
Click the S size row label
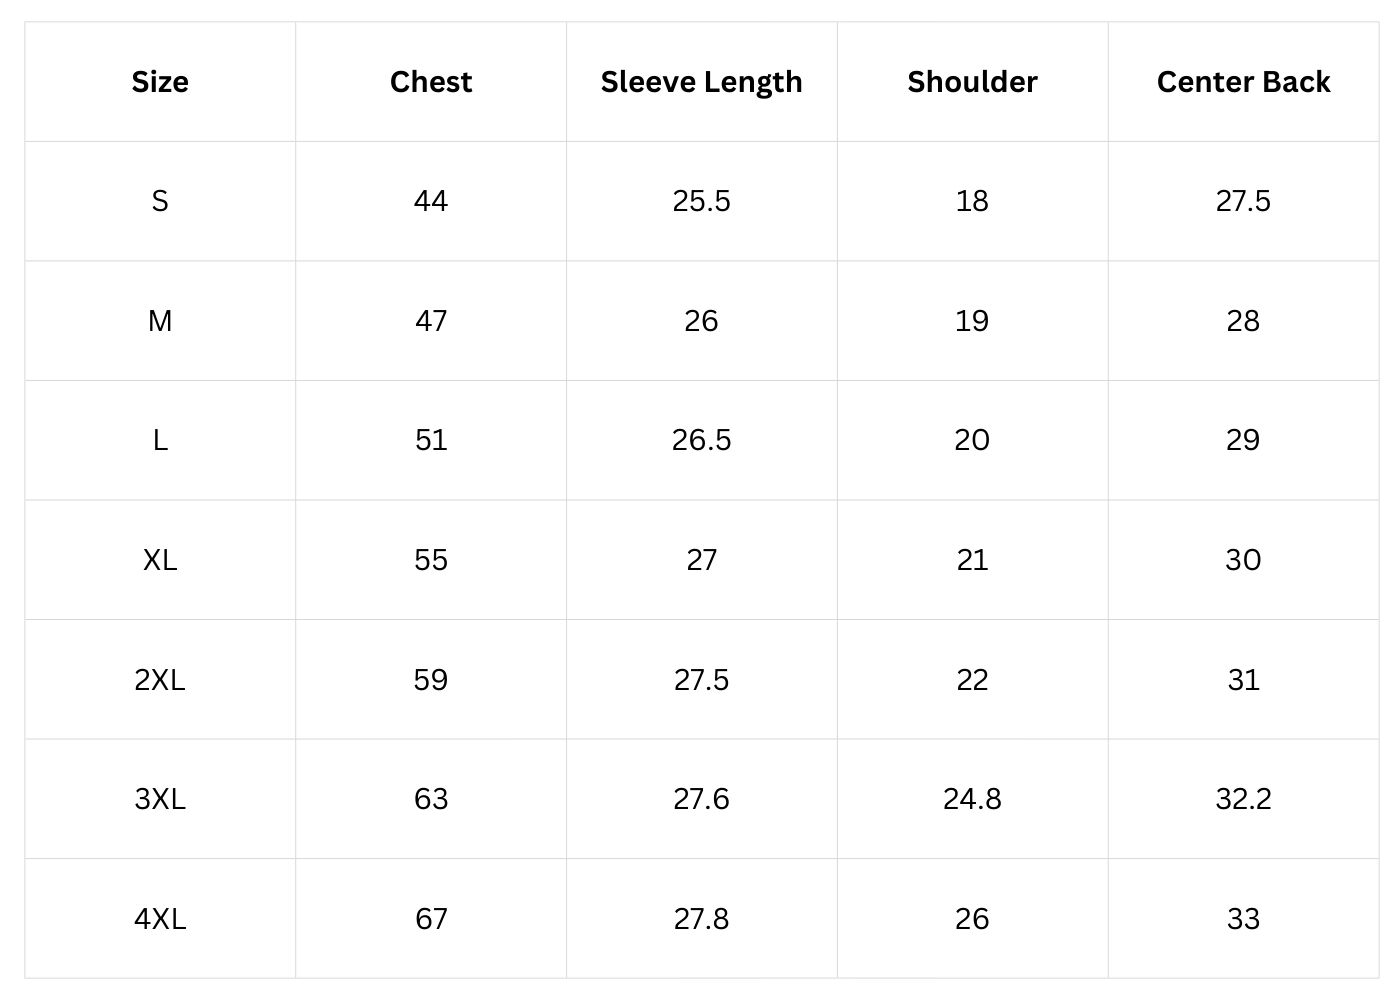(160, 201)
